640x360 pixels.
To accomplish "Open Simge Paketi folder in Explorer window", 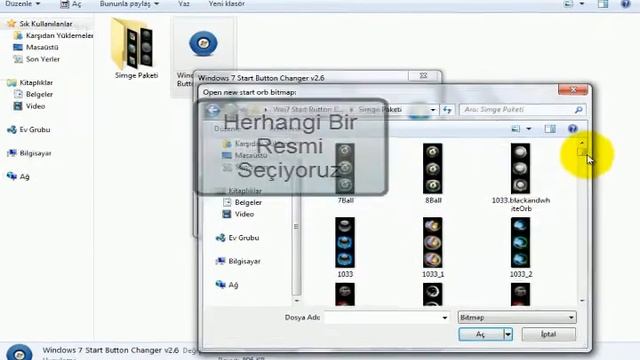I will [x=133, y=44].
